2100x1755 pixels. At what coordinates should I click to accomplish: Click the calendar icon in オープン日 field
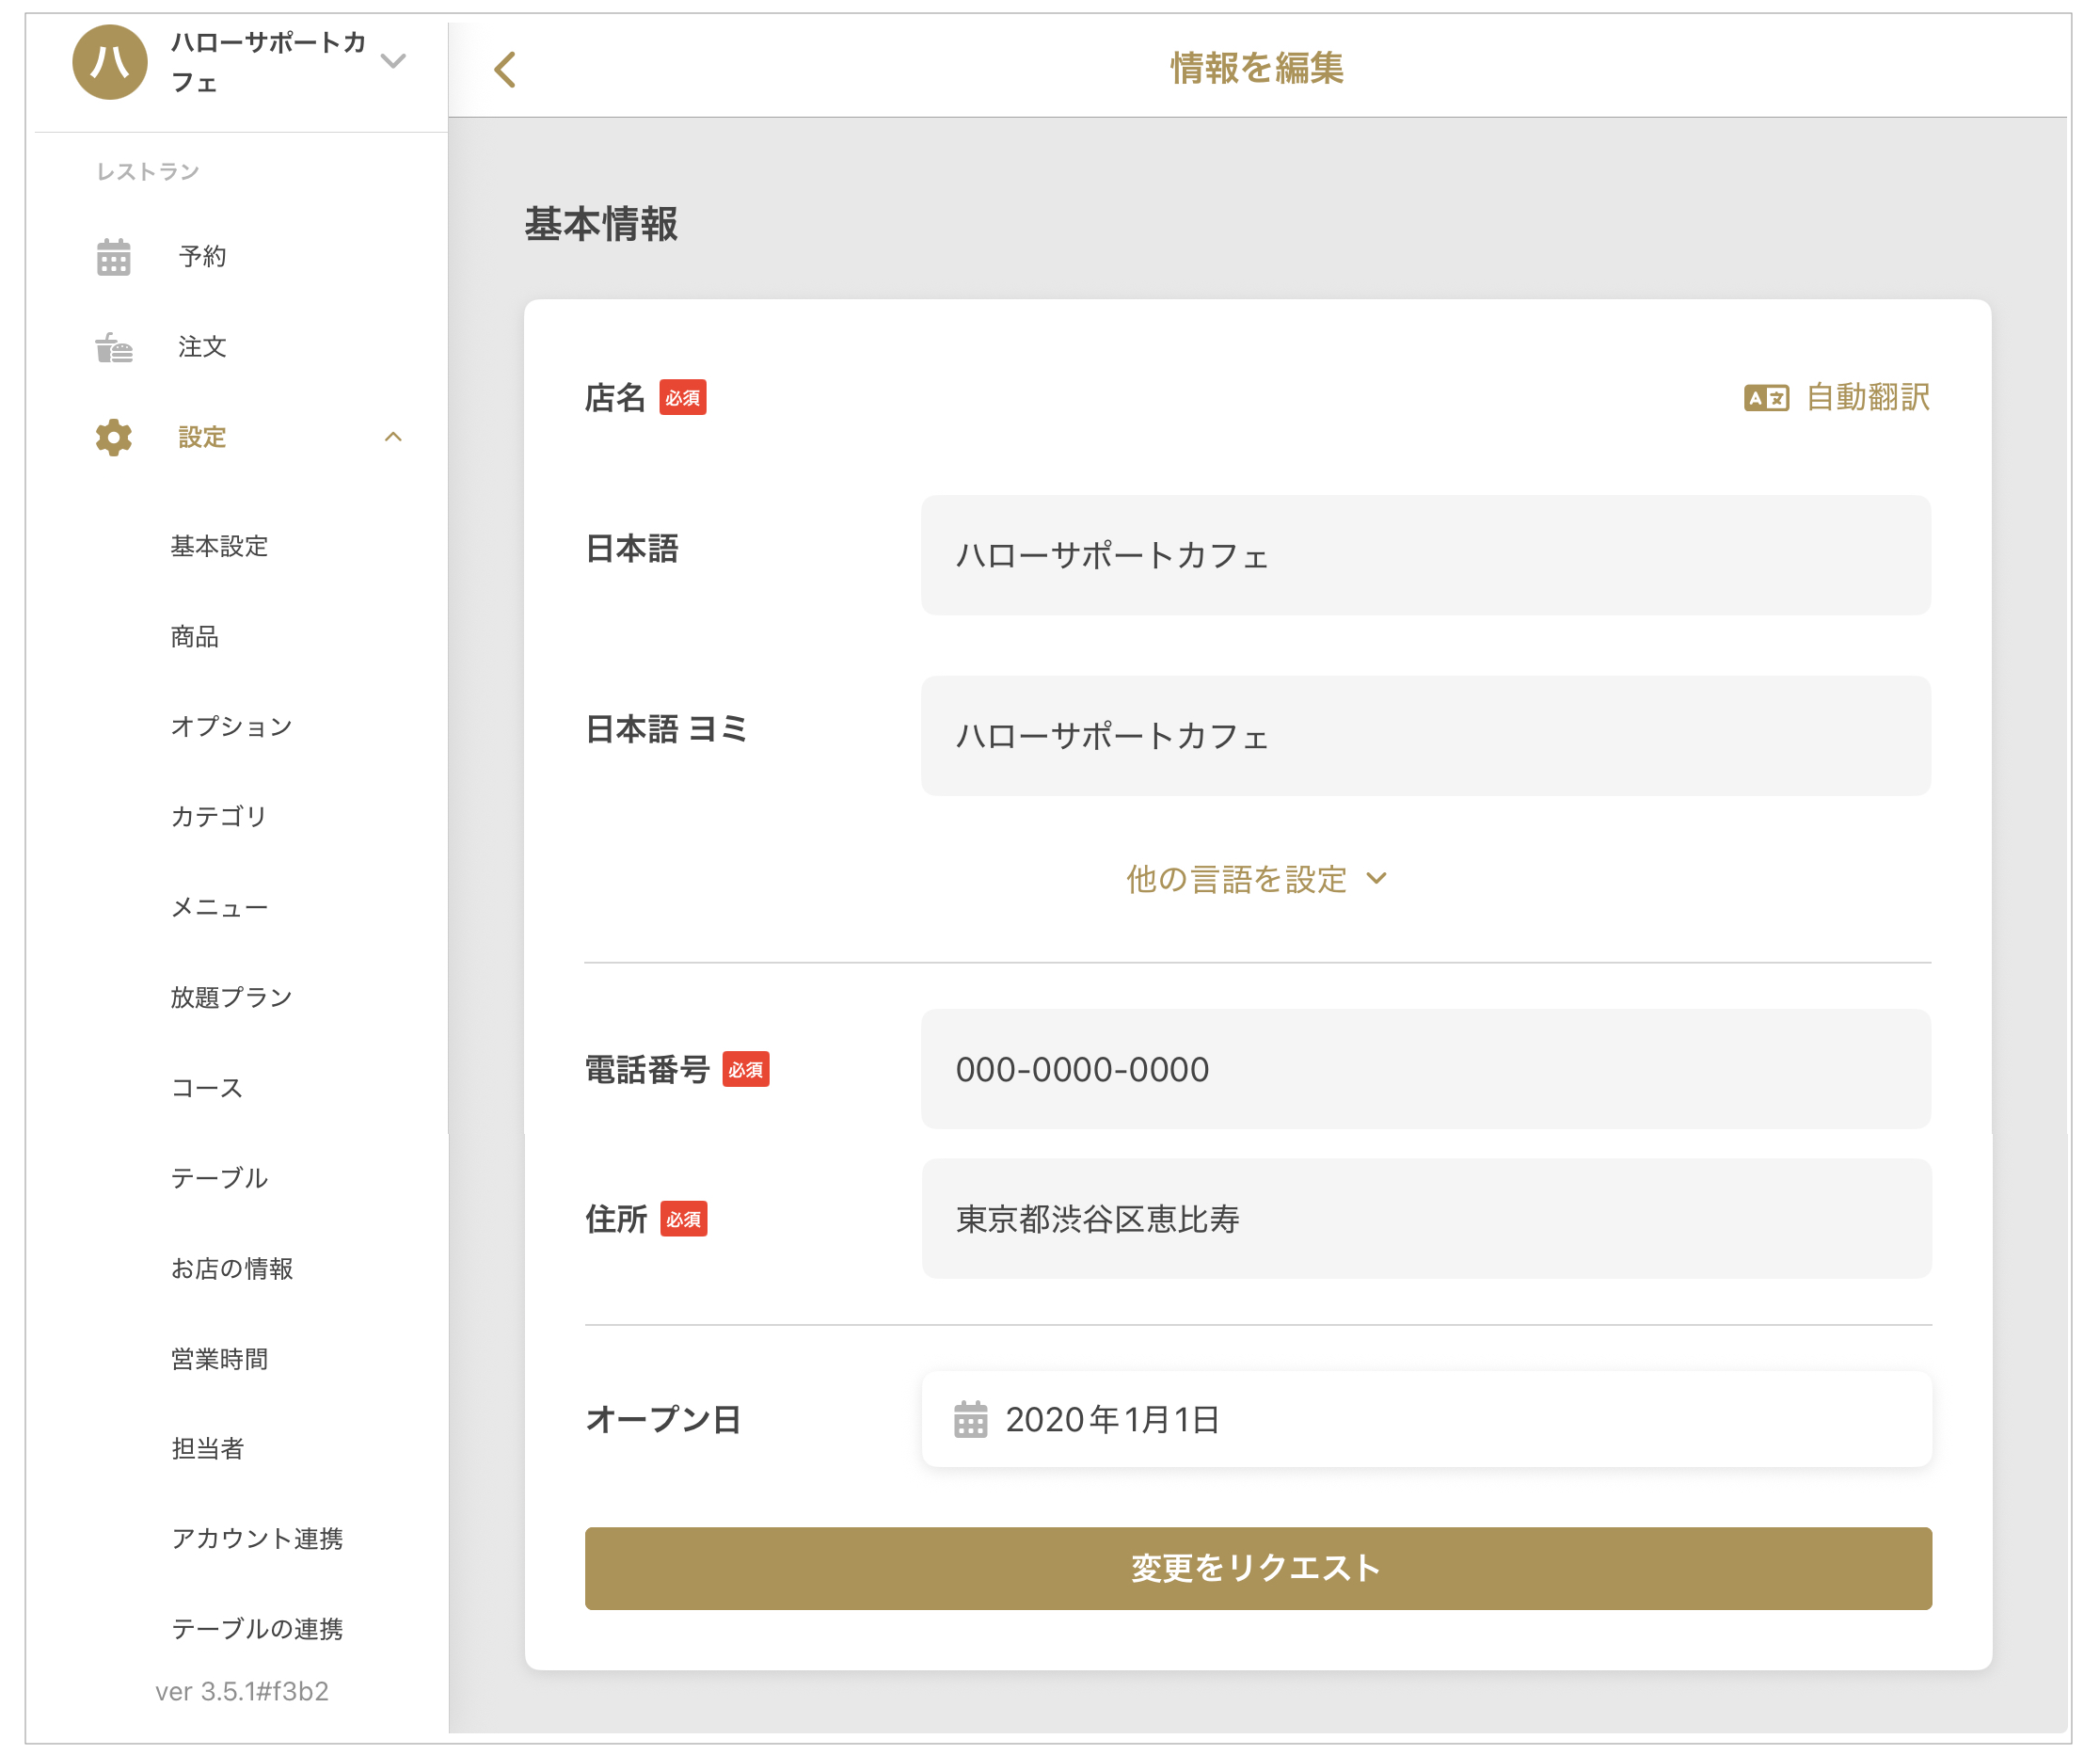[x=970, y=1419]
